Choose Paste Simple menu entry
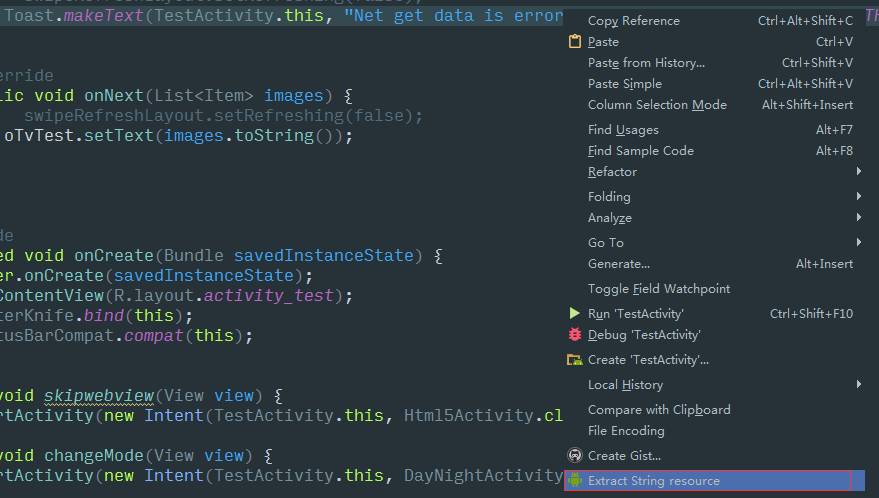Viewport: 879px width, 498px height. pyautogui.click(x=714, y=84)
